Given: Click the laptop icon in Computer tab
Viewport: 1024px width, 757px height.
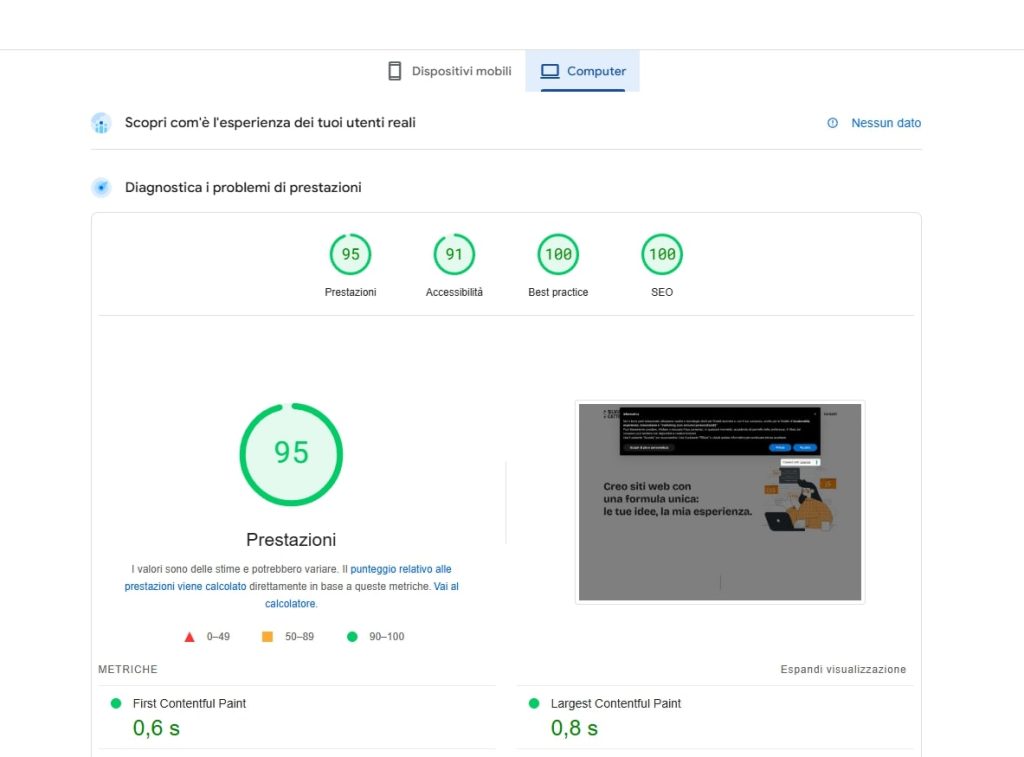Looking at the screenshot, I should 550,71.
